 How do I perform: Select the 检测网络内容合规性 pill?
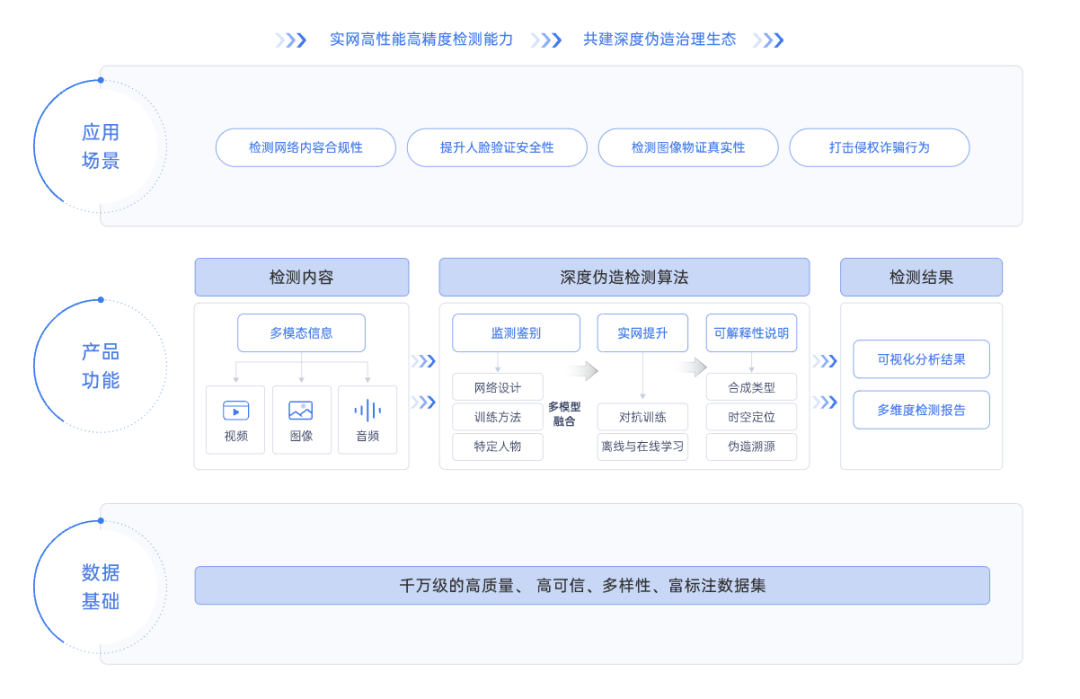pyautogui.click(x=306, y=147)
